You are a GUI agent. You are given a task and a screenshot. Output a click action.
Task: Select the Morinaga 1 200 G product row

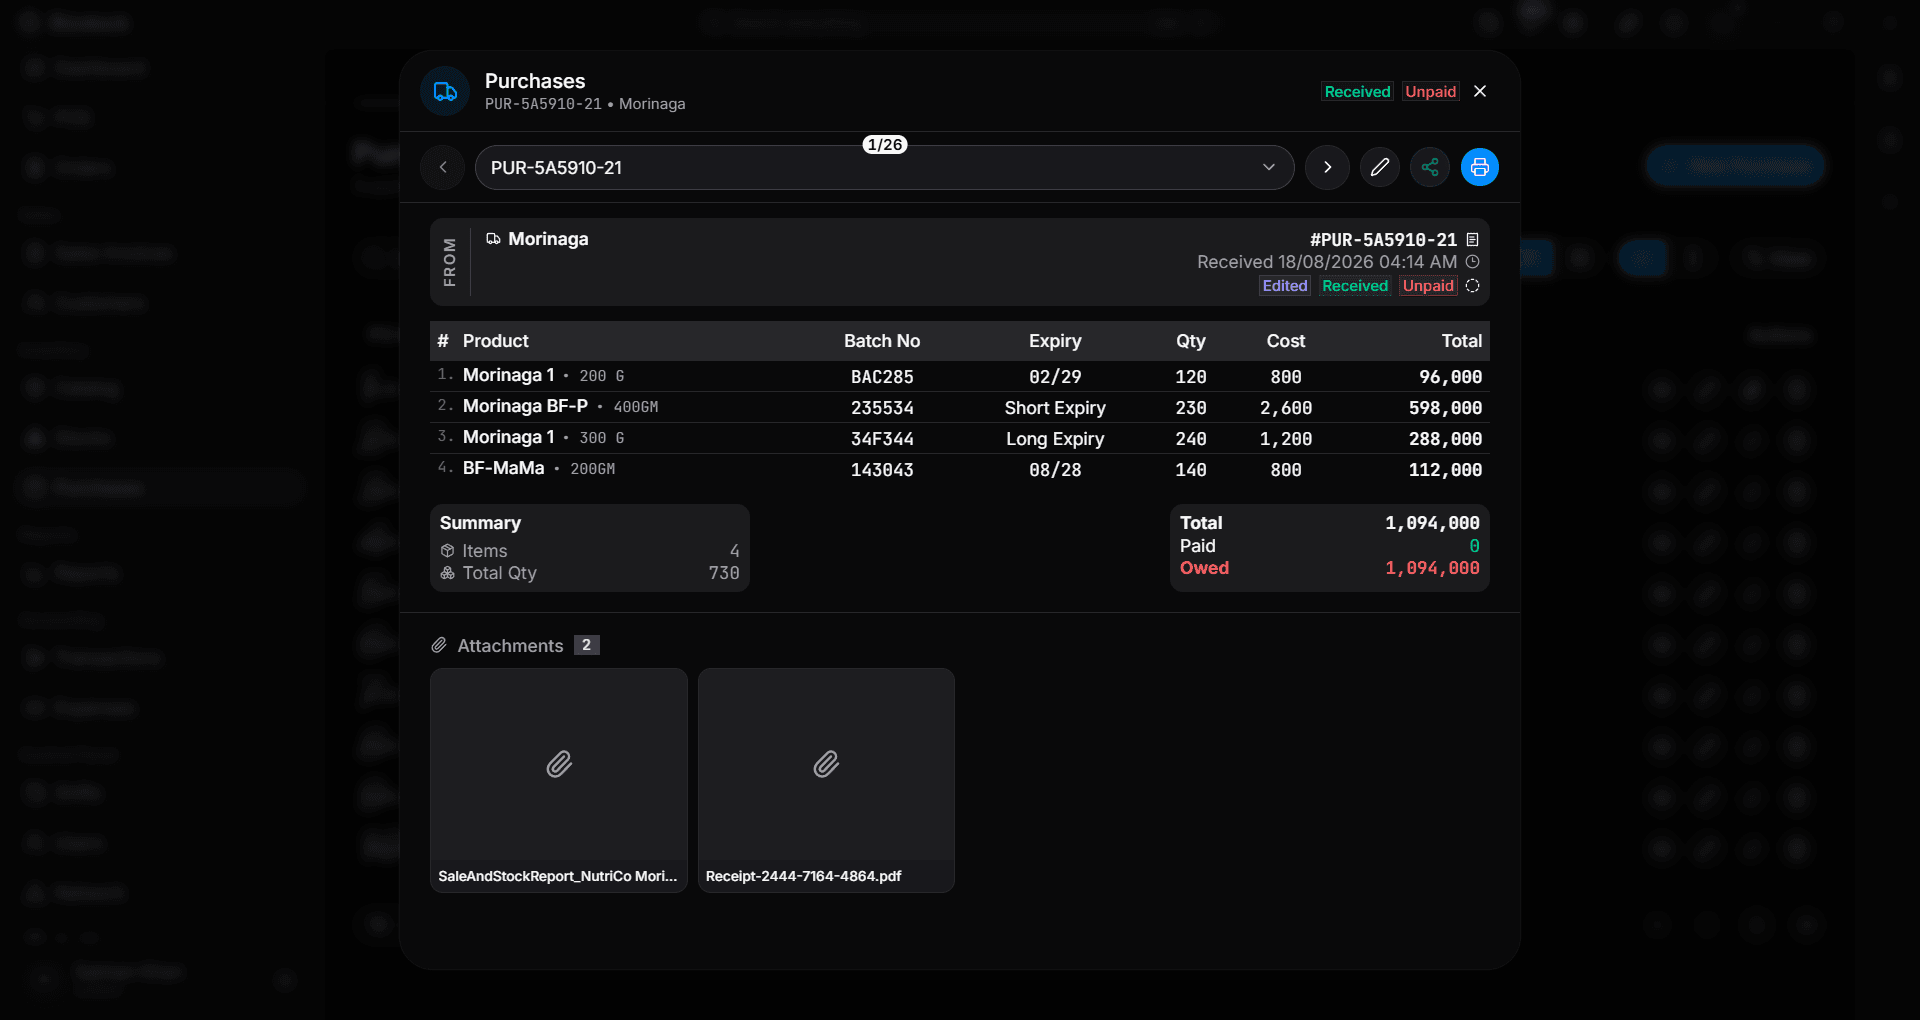pos(960,376)
